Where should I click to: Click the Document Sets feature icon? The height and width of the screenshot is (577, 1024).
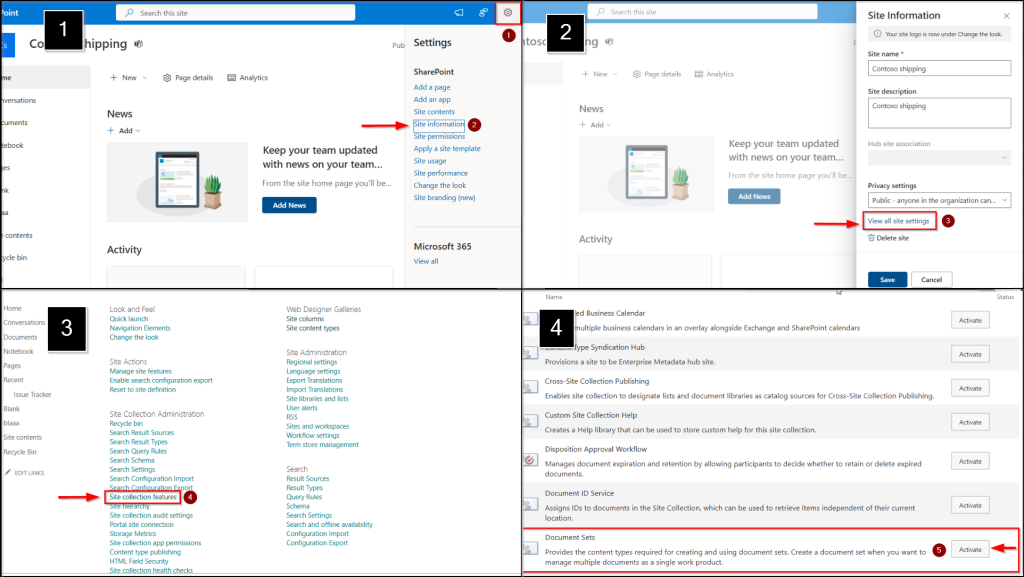[531, 549]
